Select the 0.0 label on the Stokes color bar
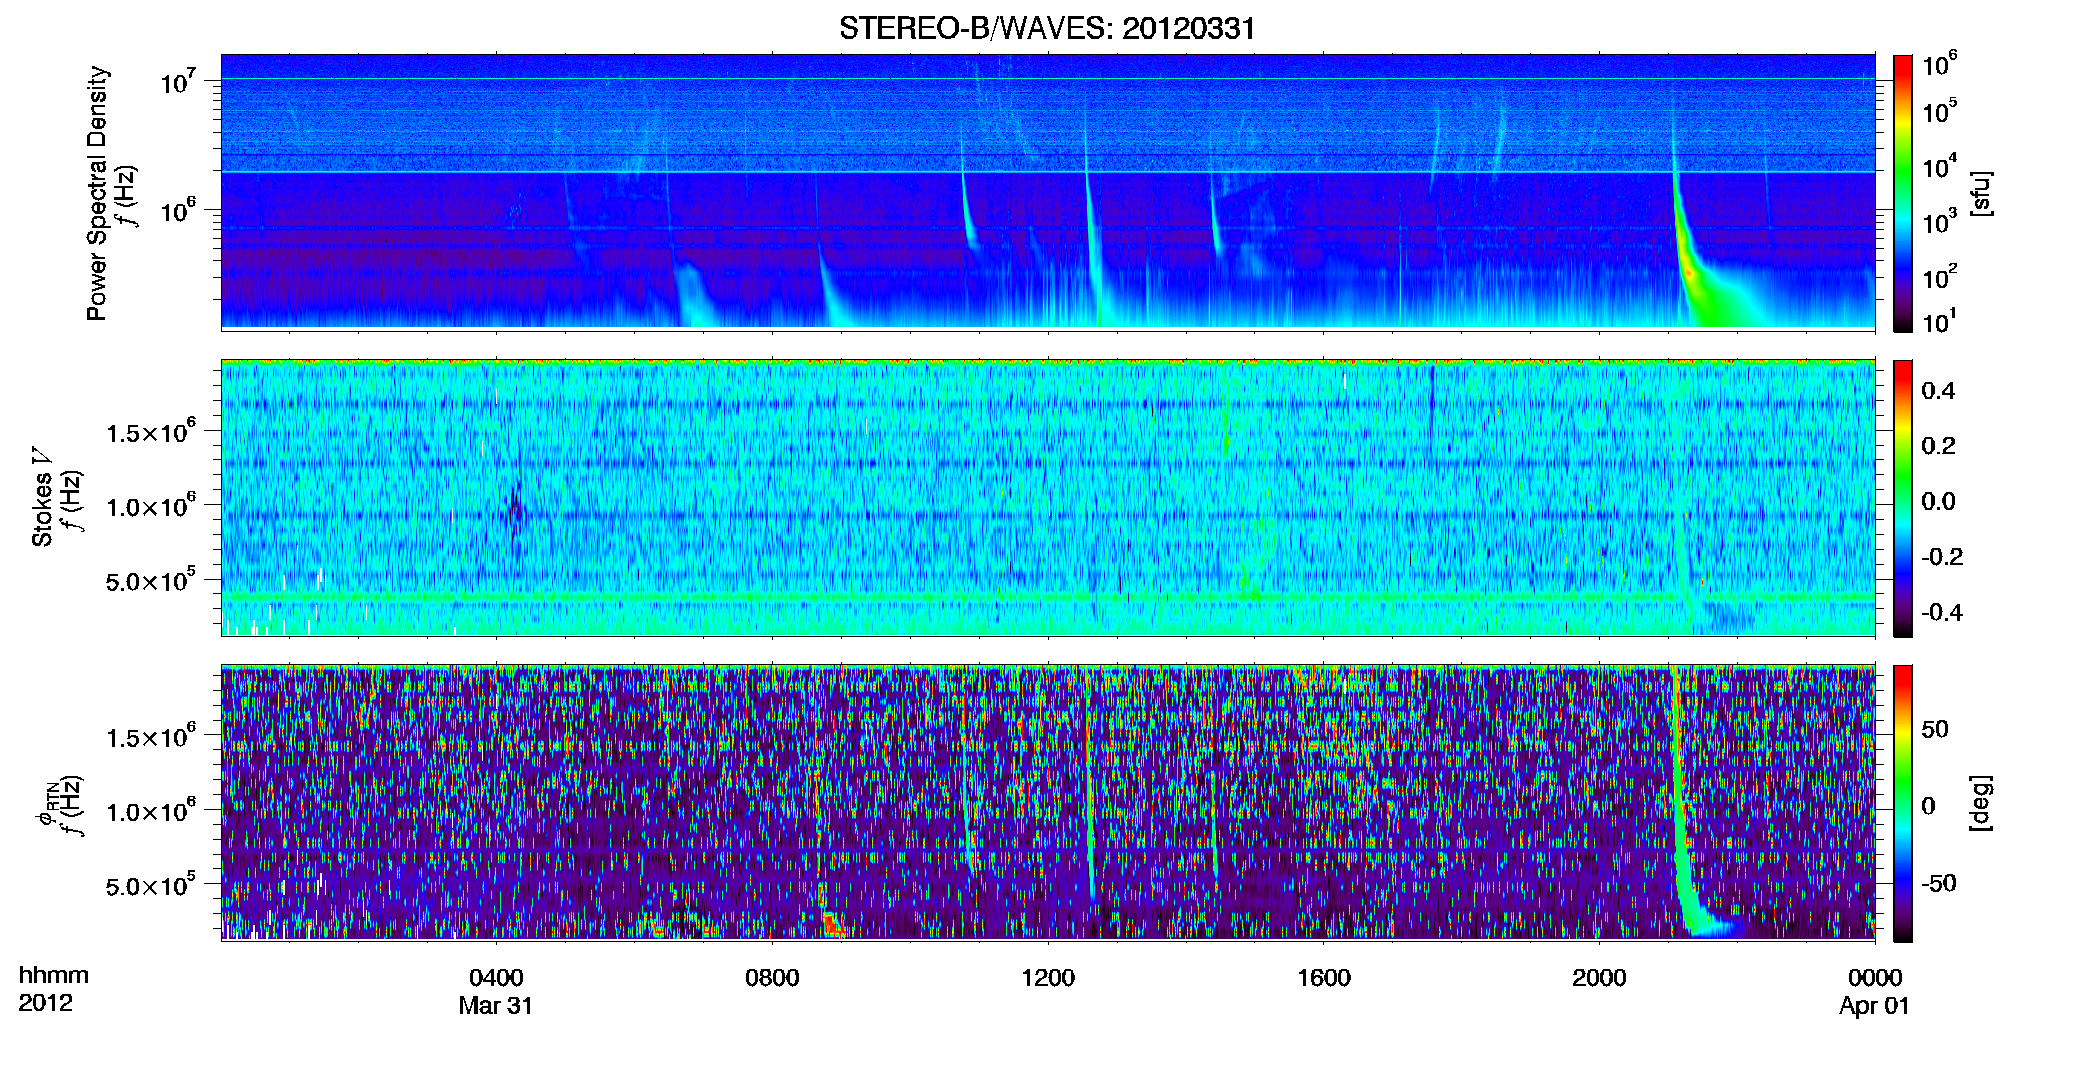The height and width of the screenshot is (1080, 2096). coord(1938,501)
